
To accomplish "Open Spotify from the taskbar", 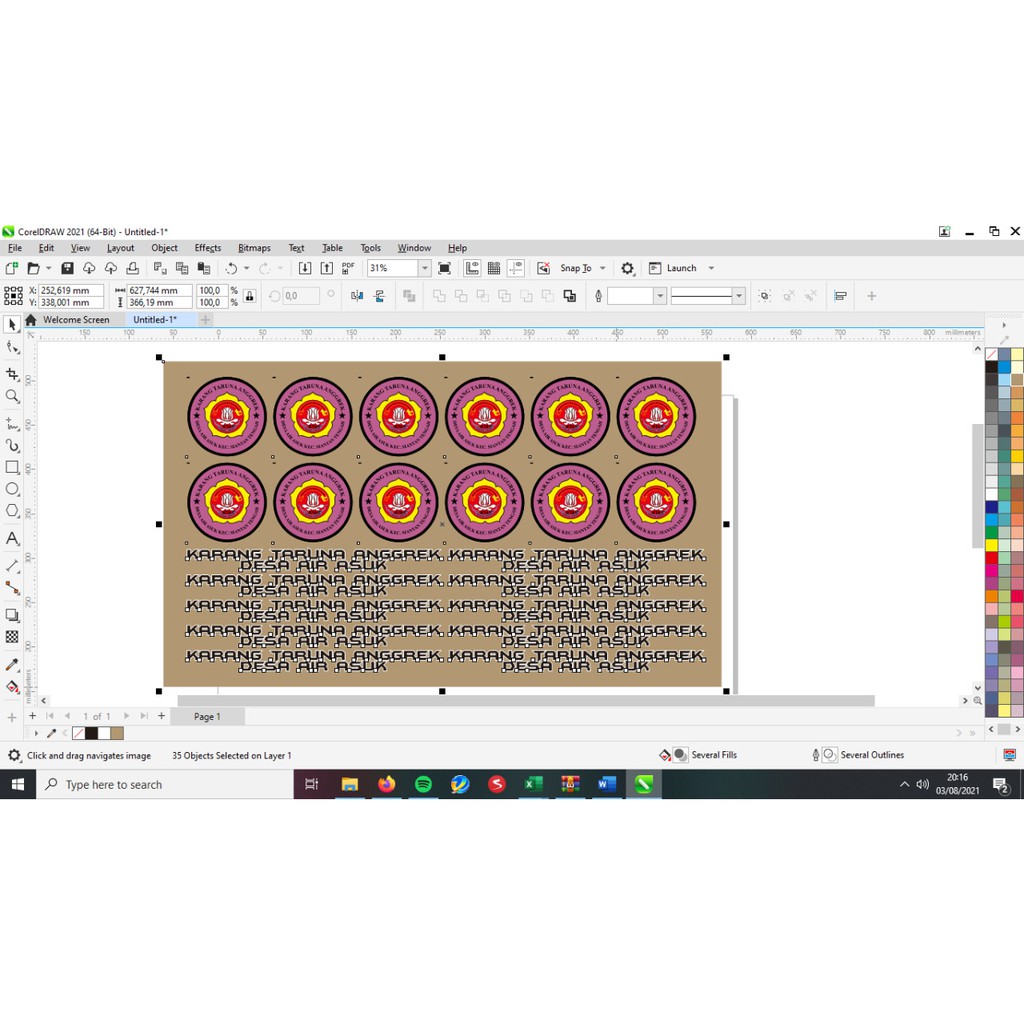I will (x=423, y=784).
